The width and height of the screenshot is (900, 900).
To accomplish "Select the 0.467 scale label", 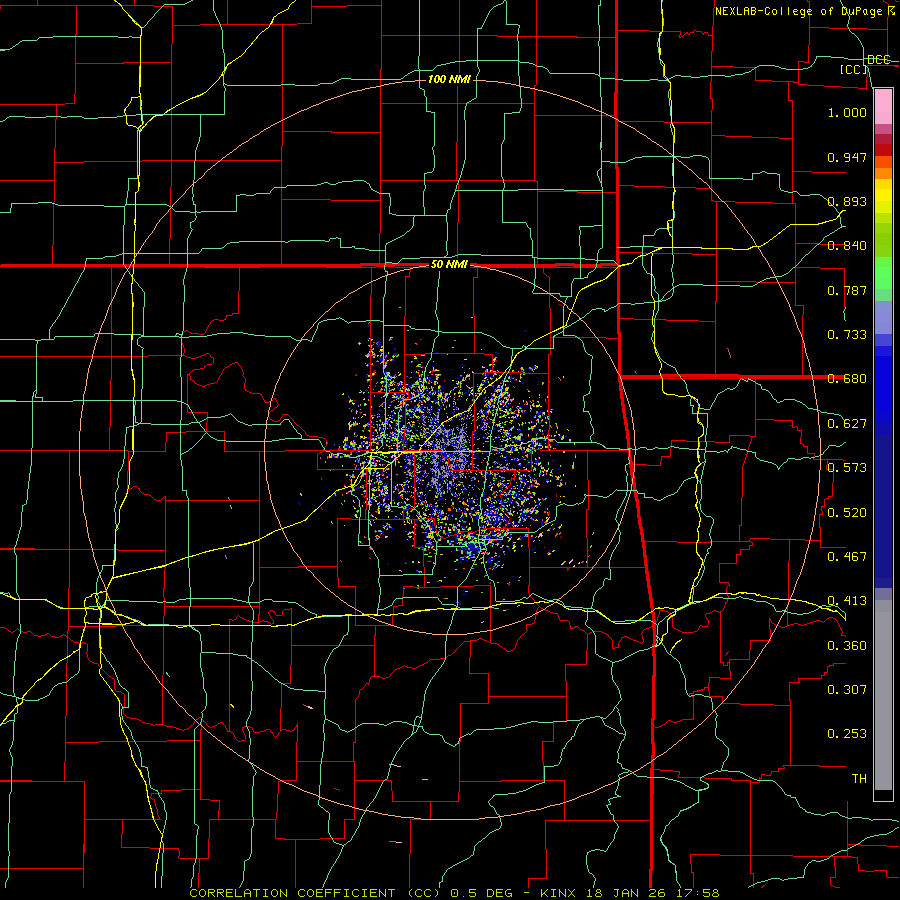I will pos(847,557).
